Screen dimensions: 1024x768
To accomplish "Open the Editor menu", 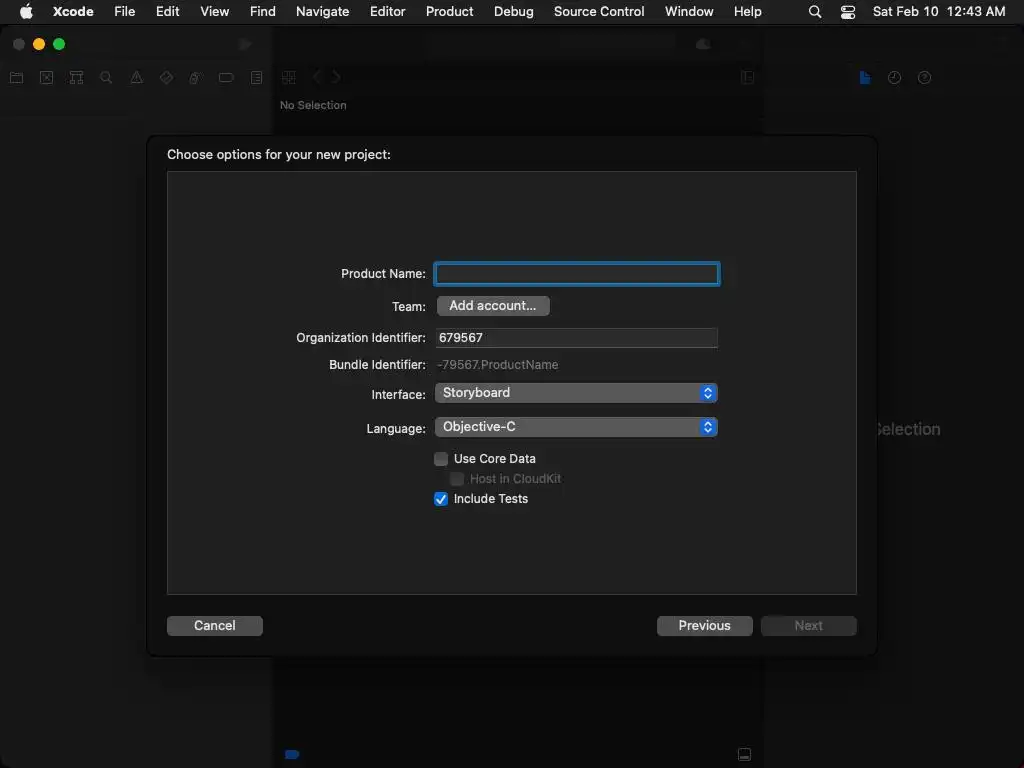I will [387, 12].
